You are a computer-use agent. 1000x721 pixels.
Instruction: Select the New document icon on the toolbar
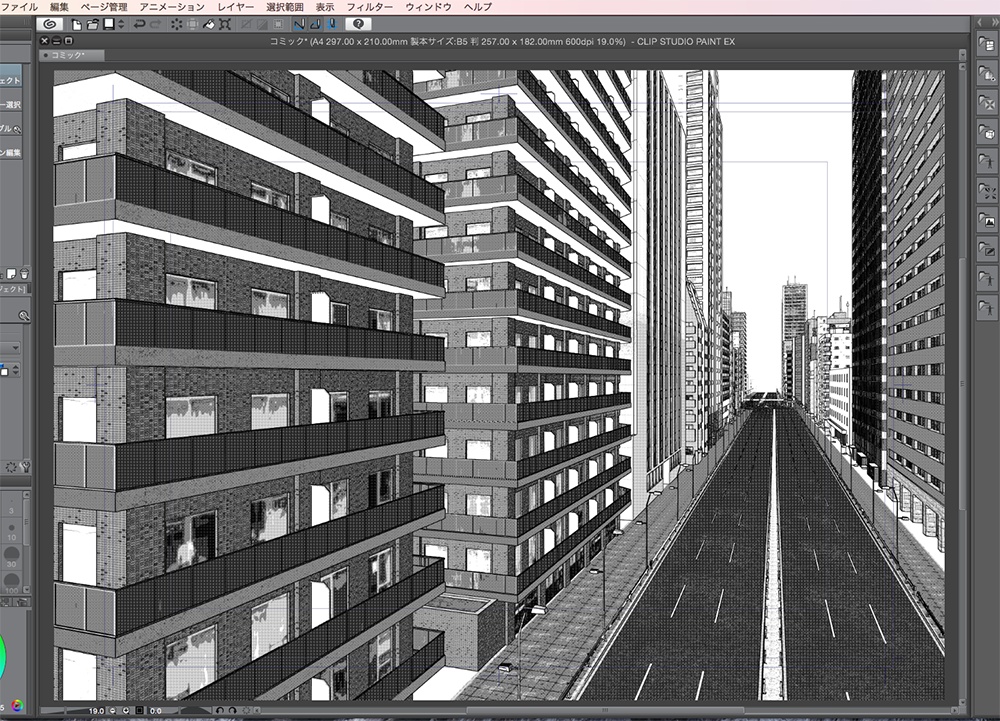click(76, 23)
